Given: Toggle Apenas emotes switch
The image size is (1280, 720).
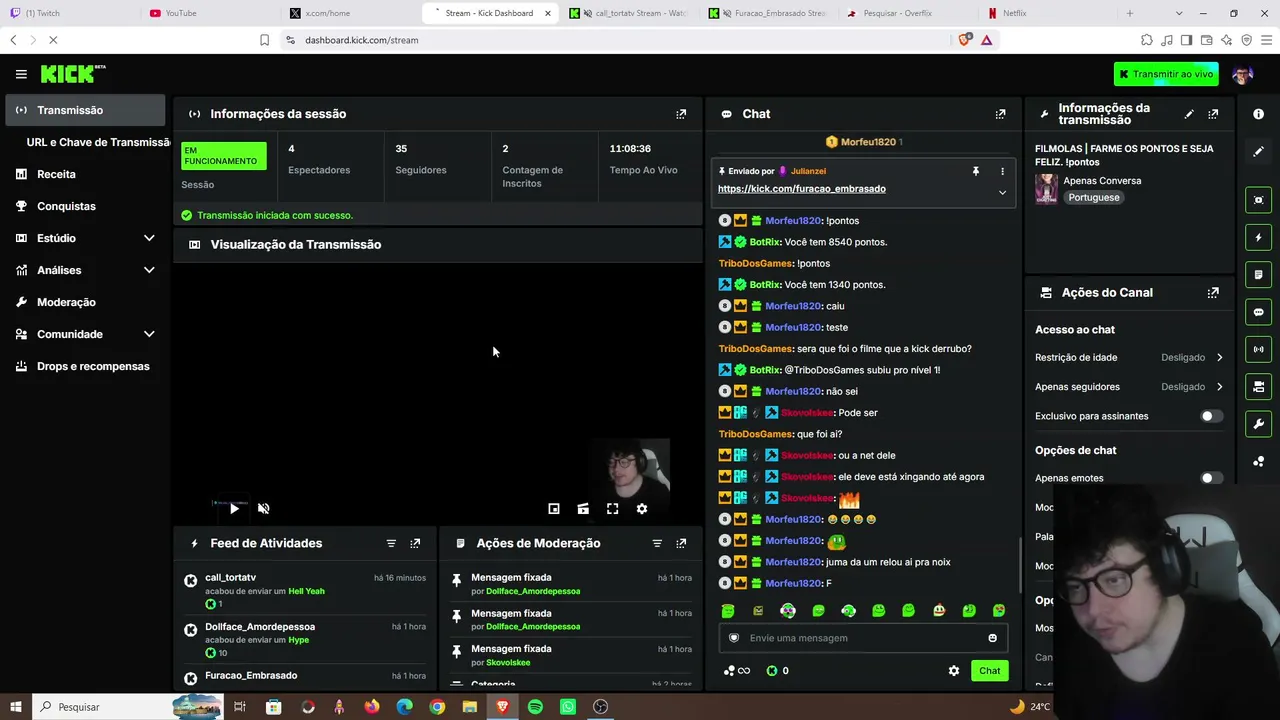Looking at the screenshot, I should 1211,478.
